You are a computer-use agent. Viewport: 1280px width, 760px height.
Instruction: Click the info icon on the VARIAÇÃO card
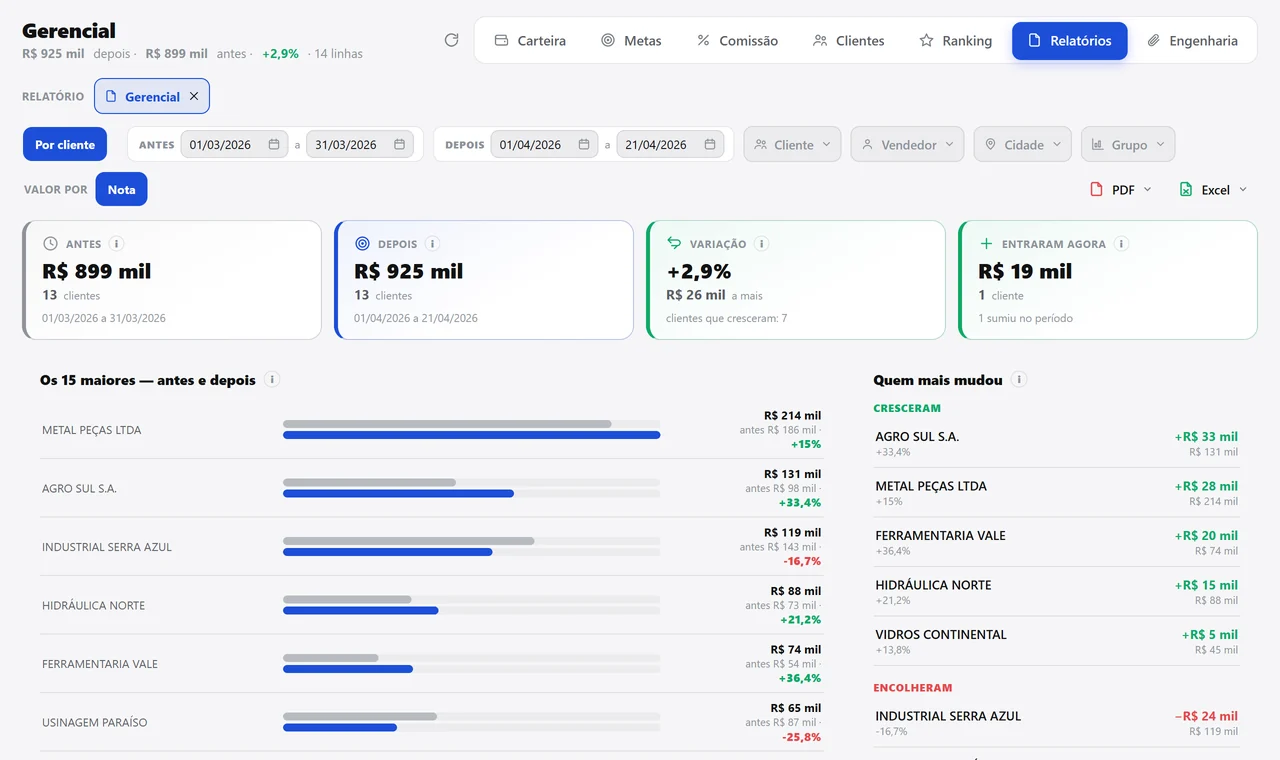coord(761,243)
